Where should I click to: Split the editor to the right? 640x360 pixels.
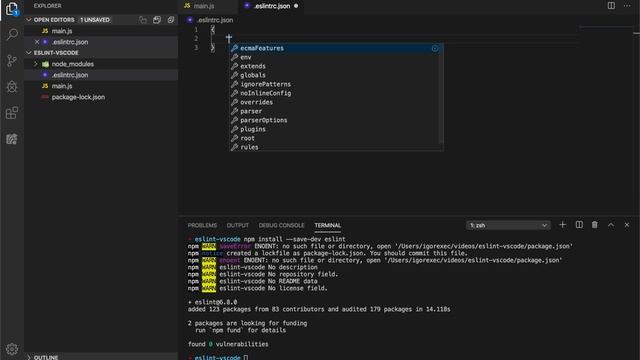click(x=611, y=6)
